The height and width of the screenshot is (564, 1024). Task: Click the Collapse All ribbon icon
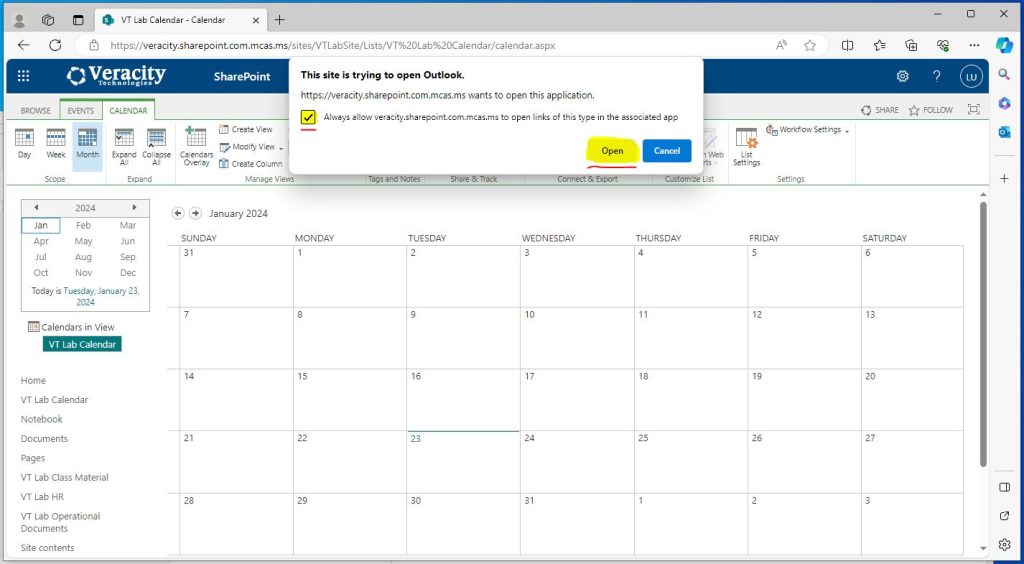click(156, 145)
